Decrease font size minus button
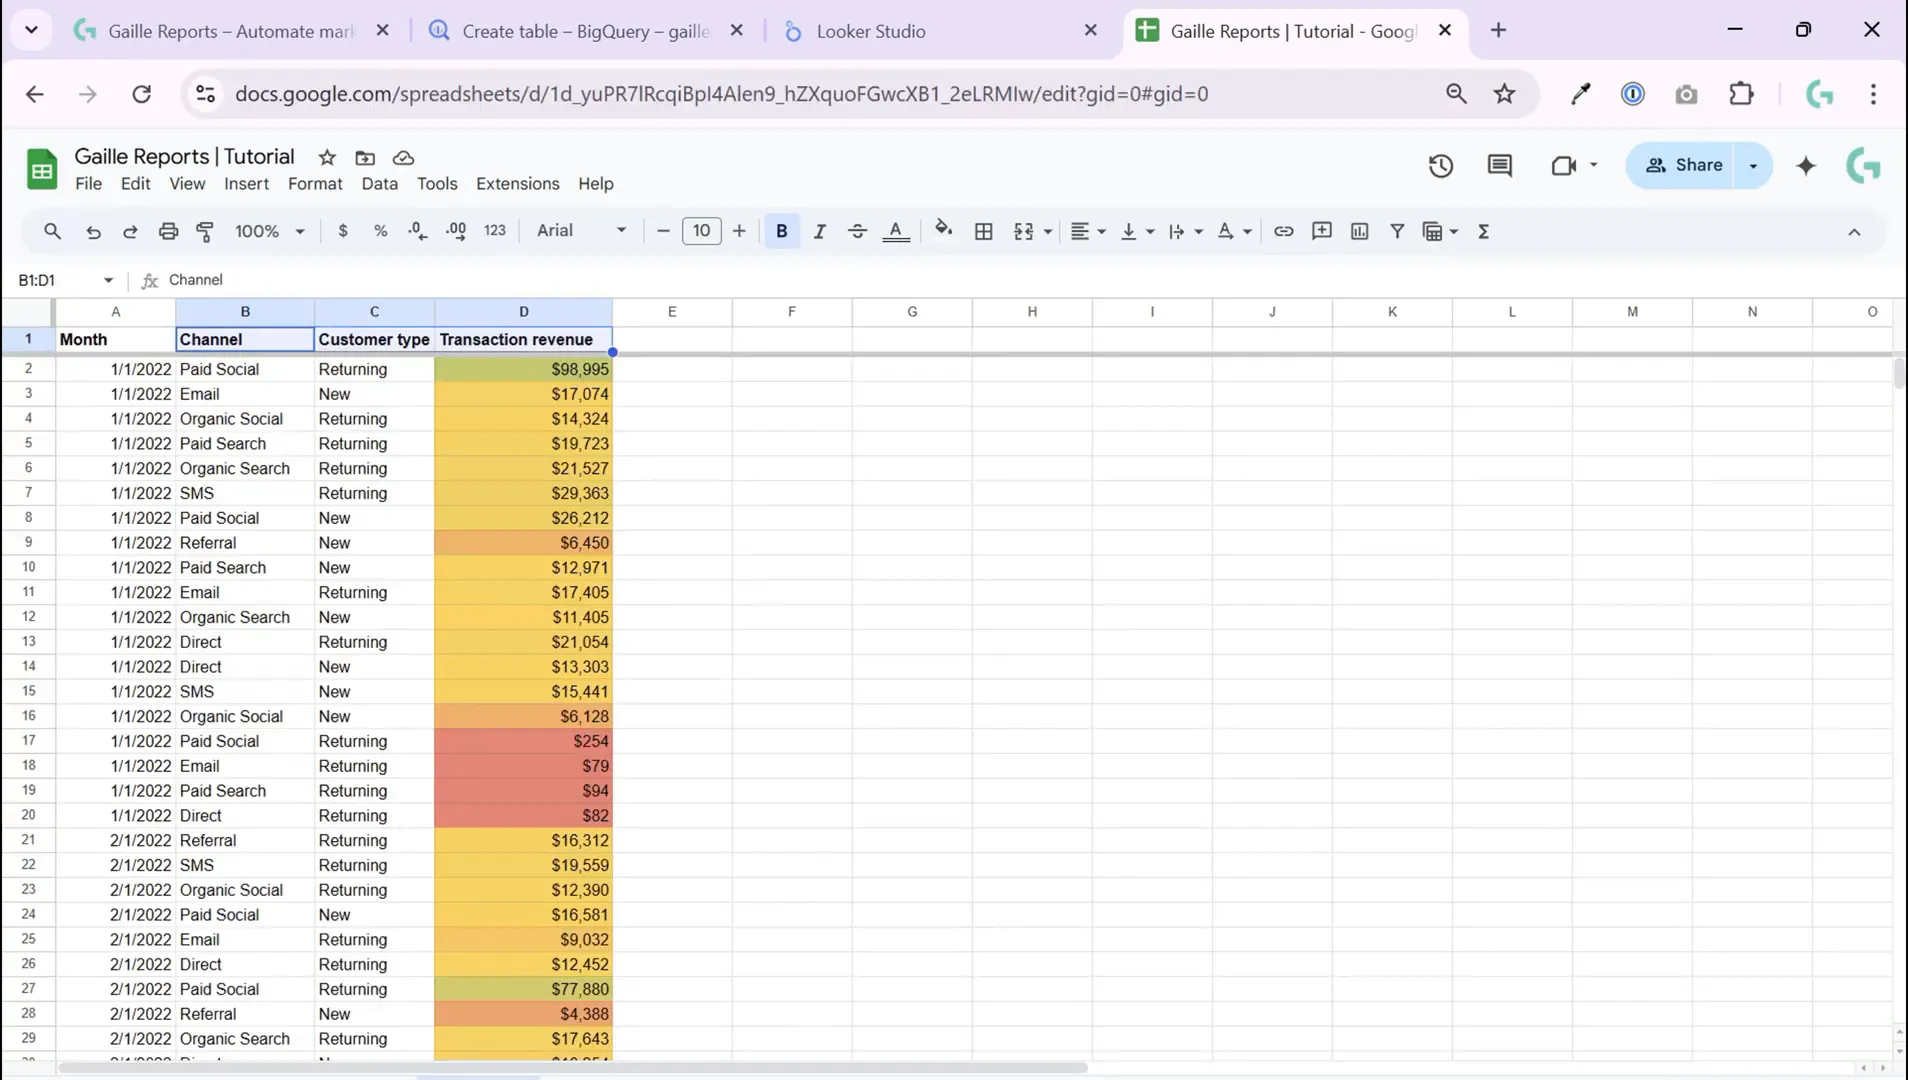 pos(662,231)
